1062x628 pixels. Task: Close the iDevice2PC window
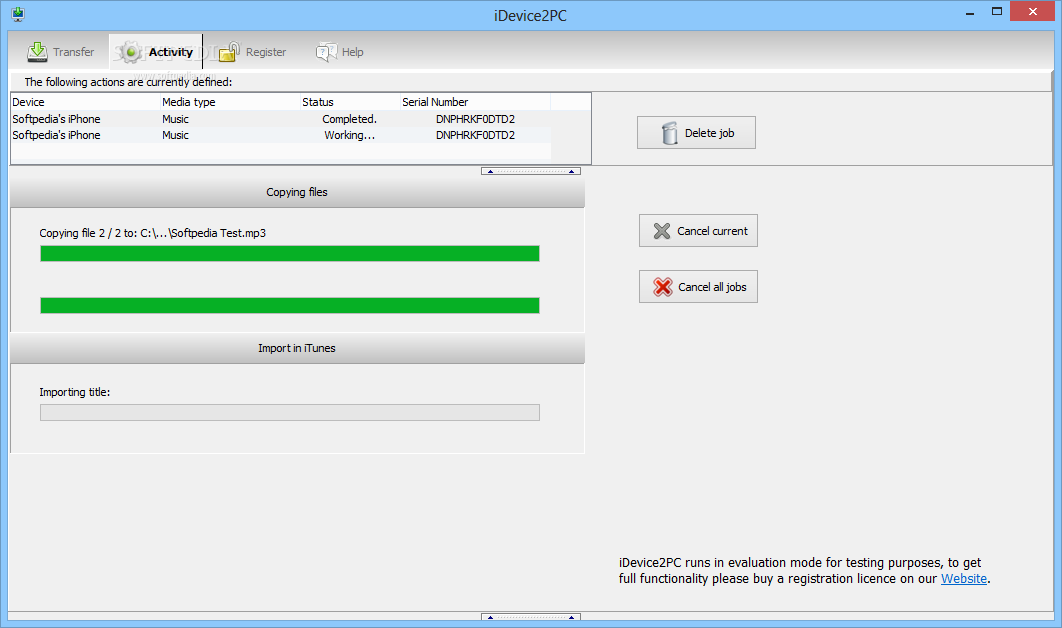coord(1032,11)
